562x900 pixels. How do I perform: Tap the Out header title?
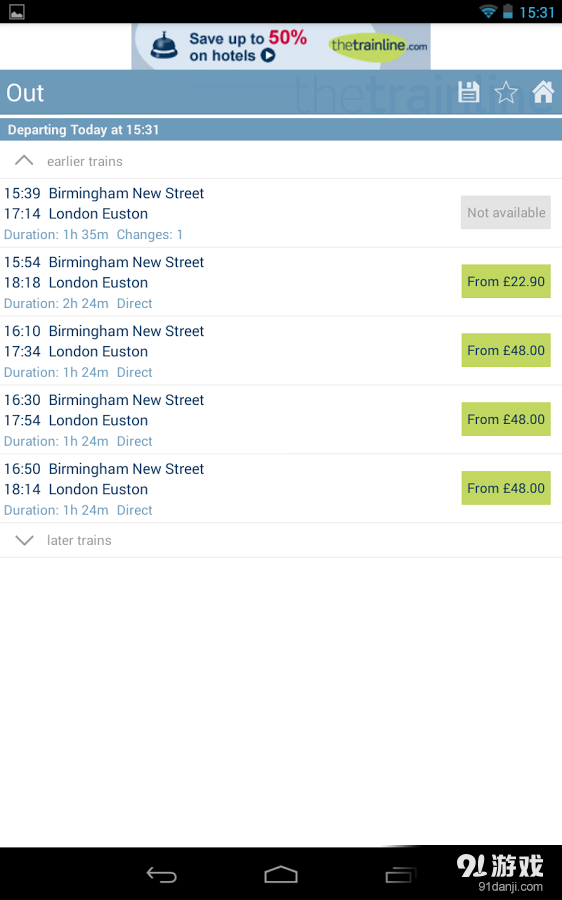tap(25, 93)
